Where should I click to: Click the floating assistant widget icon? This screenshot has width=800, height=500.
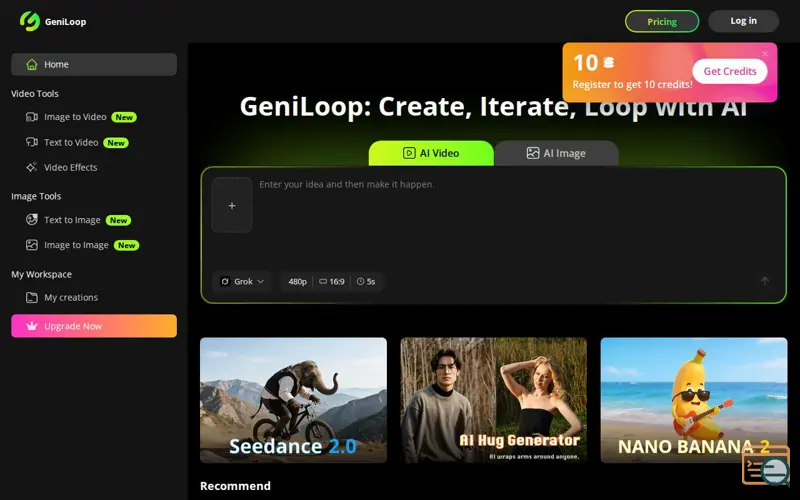(767, 466)
